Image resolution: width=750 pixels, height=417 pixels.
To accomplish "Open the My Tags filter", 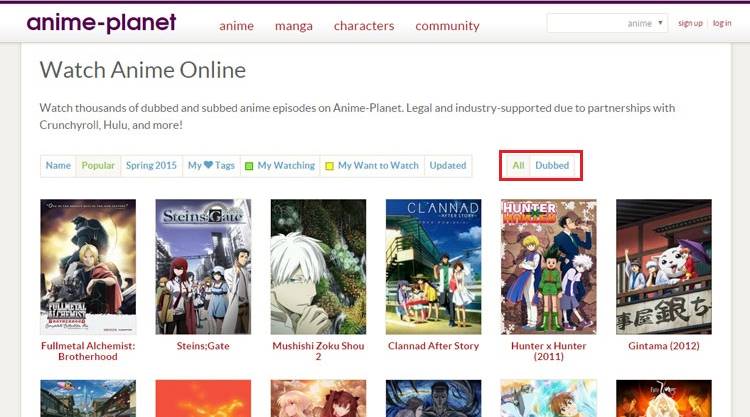I will point(211,165).
